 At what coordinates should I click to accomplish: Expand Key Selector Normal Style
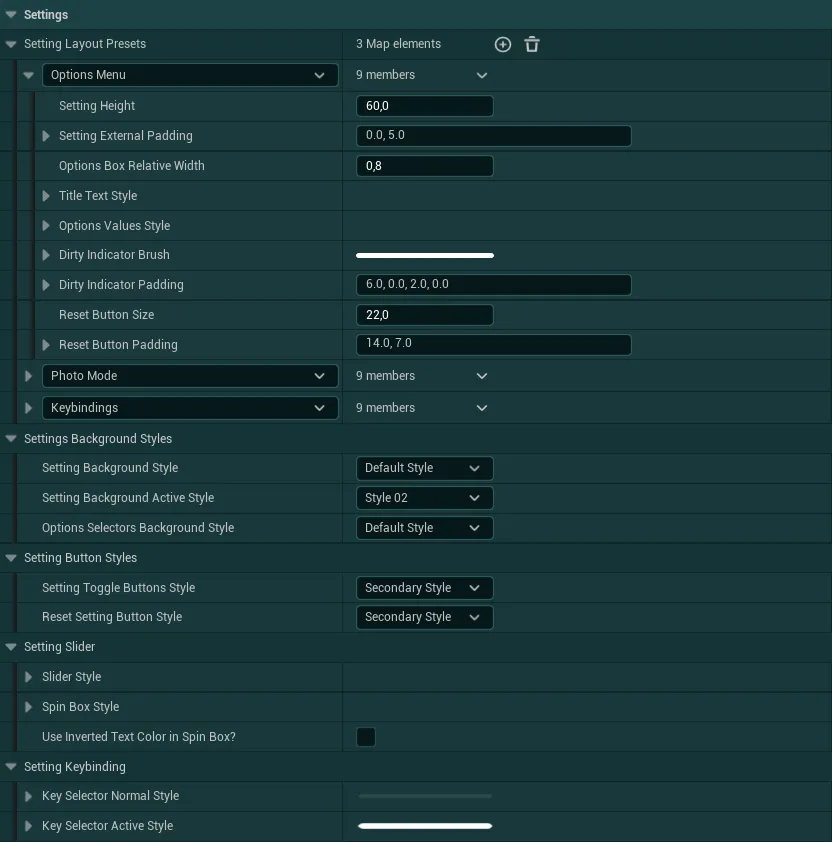click(x=28, y=796)
